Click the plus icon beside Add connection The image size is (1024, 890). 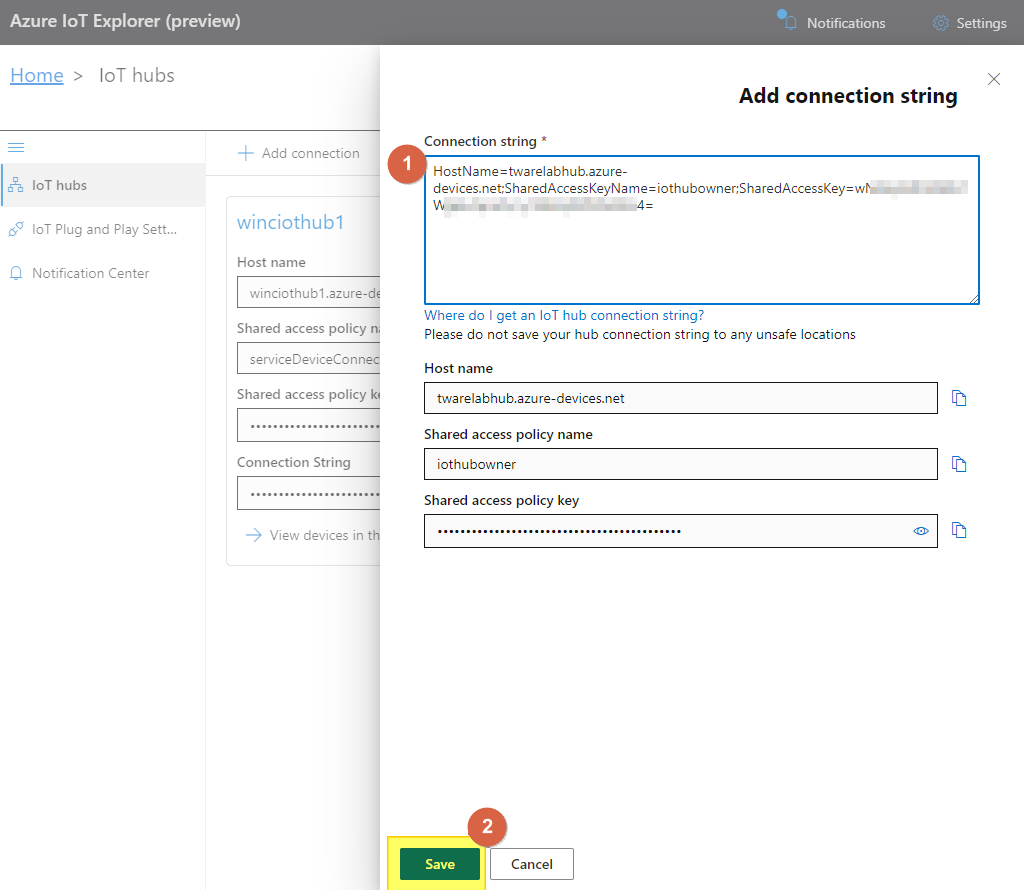click(246, 153)
